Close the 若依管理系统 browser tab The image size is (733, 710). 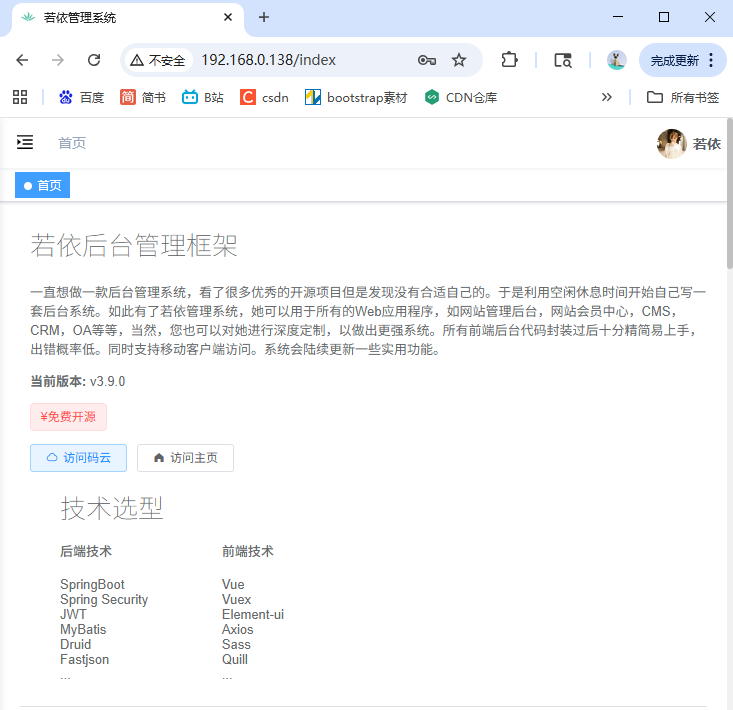(228, 17)
